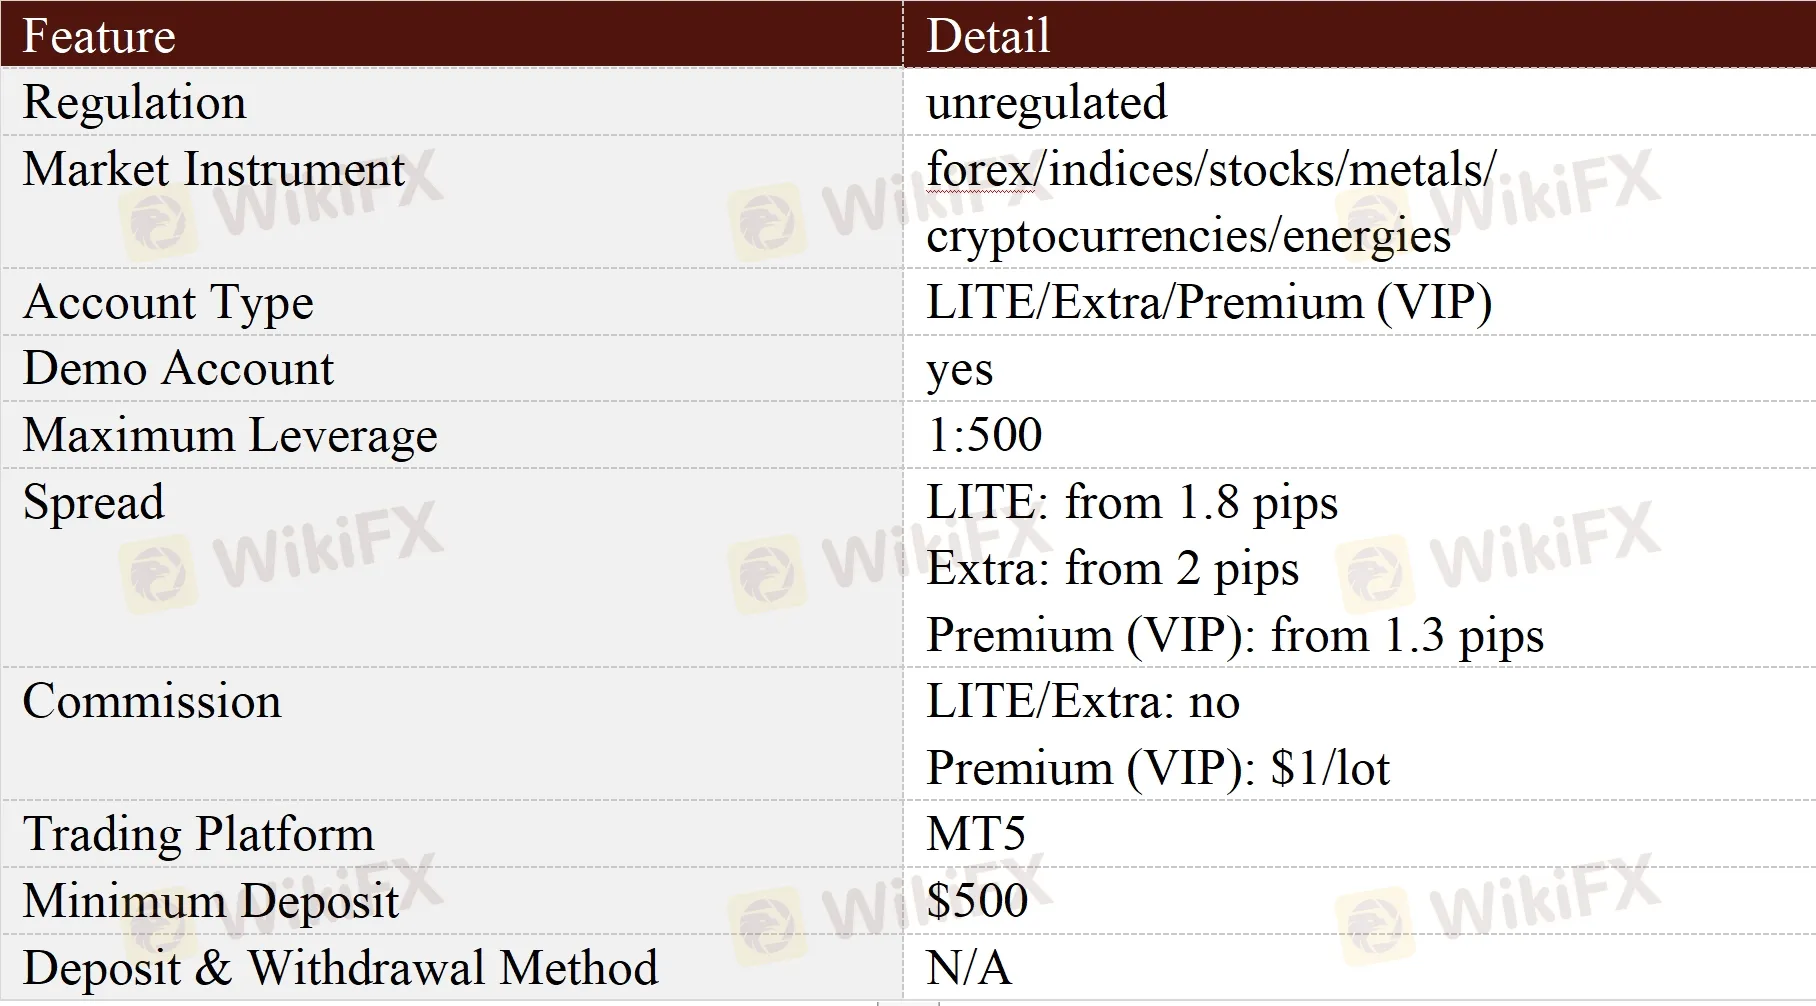Click the underlined word 'forex'
This screenshot has height=1006, width=1816.
click(979, 169)
